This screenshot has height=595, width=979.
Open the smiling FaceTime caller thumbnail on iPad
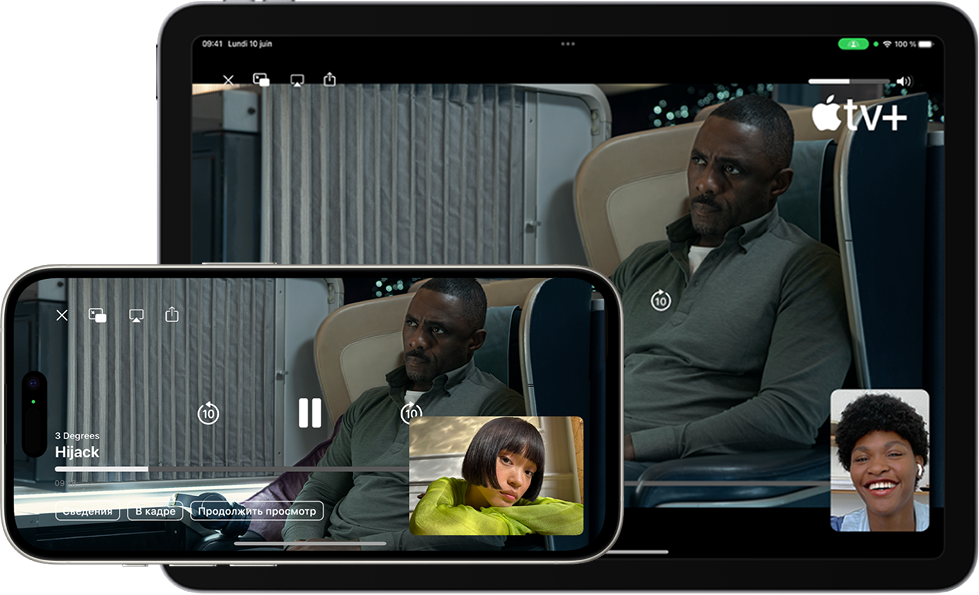pyautogui.click(x=880, y=460)
